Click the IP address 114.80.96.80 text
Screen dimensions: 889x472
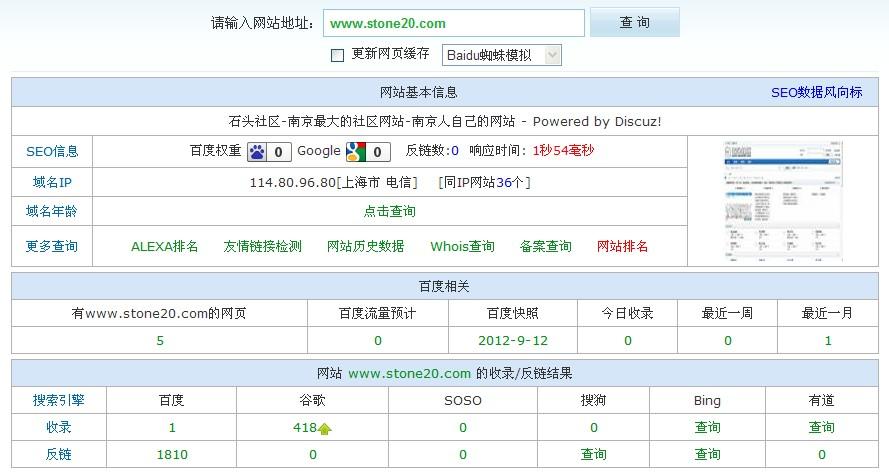(x=293, y=182)
